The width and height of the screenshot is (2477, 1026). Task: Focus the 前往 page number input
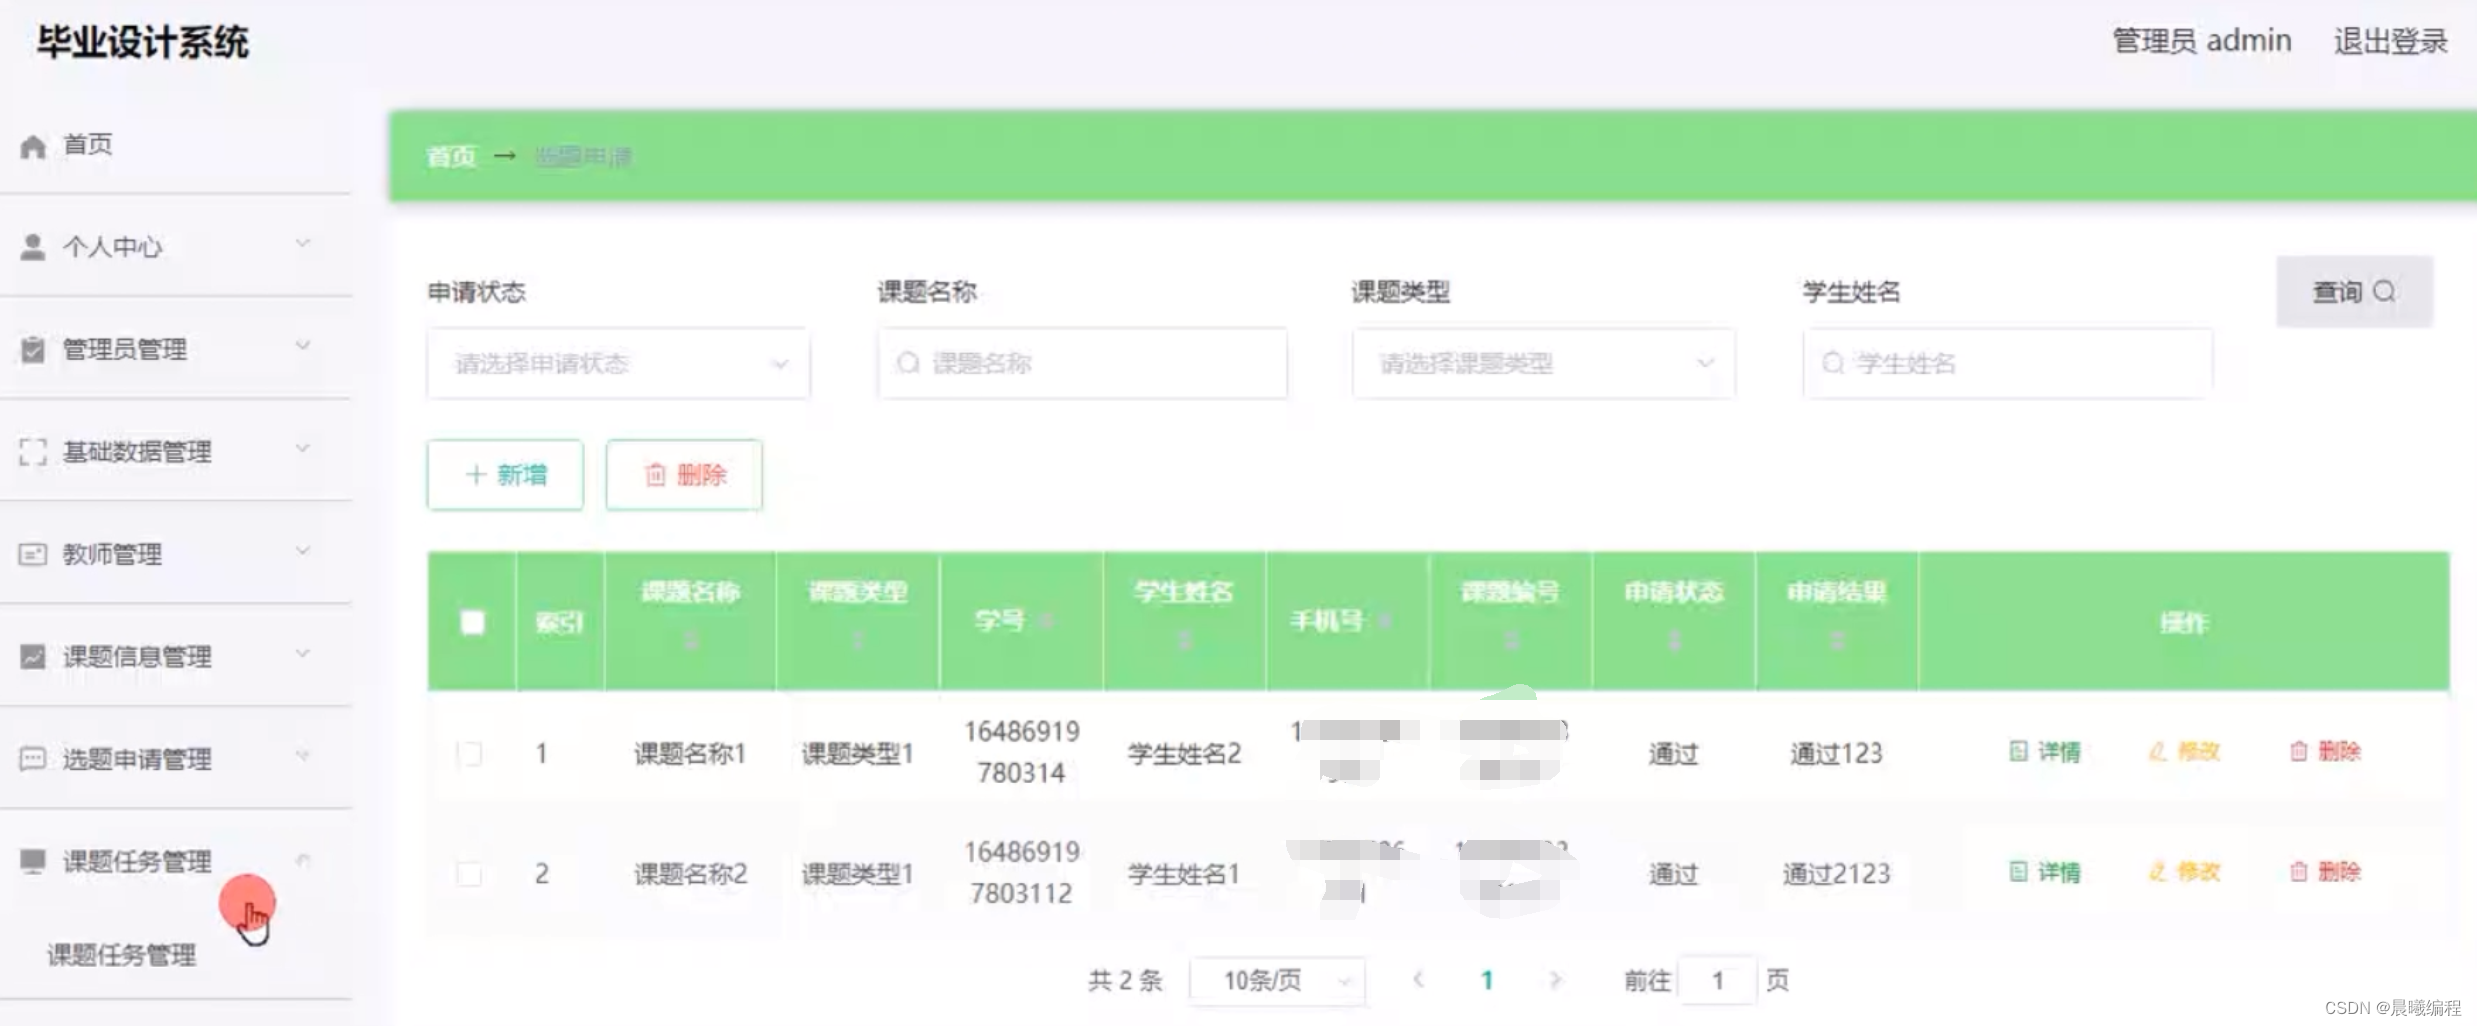pos(1718,980)
